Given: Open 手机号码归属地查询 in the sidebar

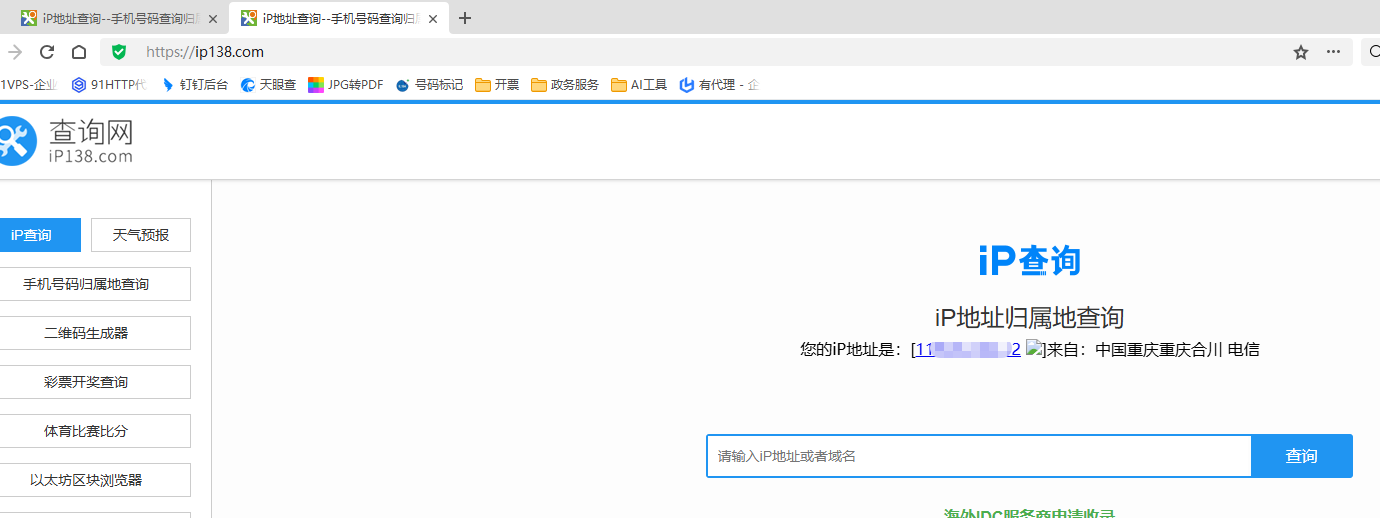Looking at the screenshot, I should tap(95, 284).
